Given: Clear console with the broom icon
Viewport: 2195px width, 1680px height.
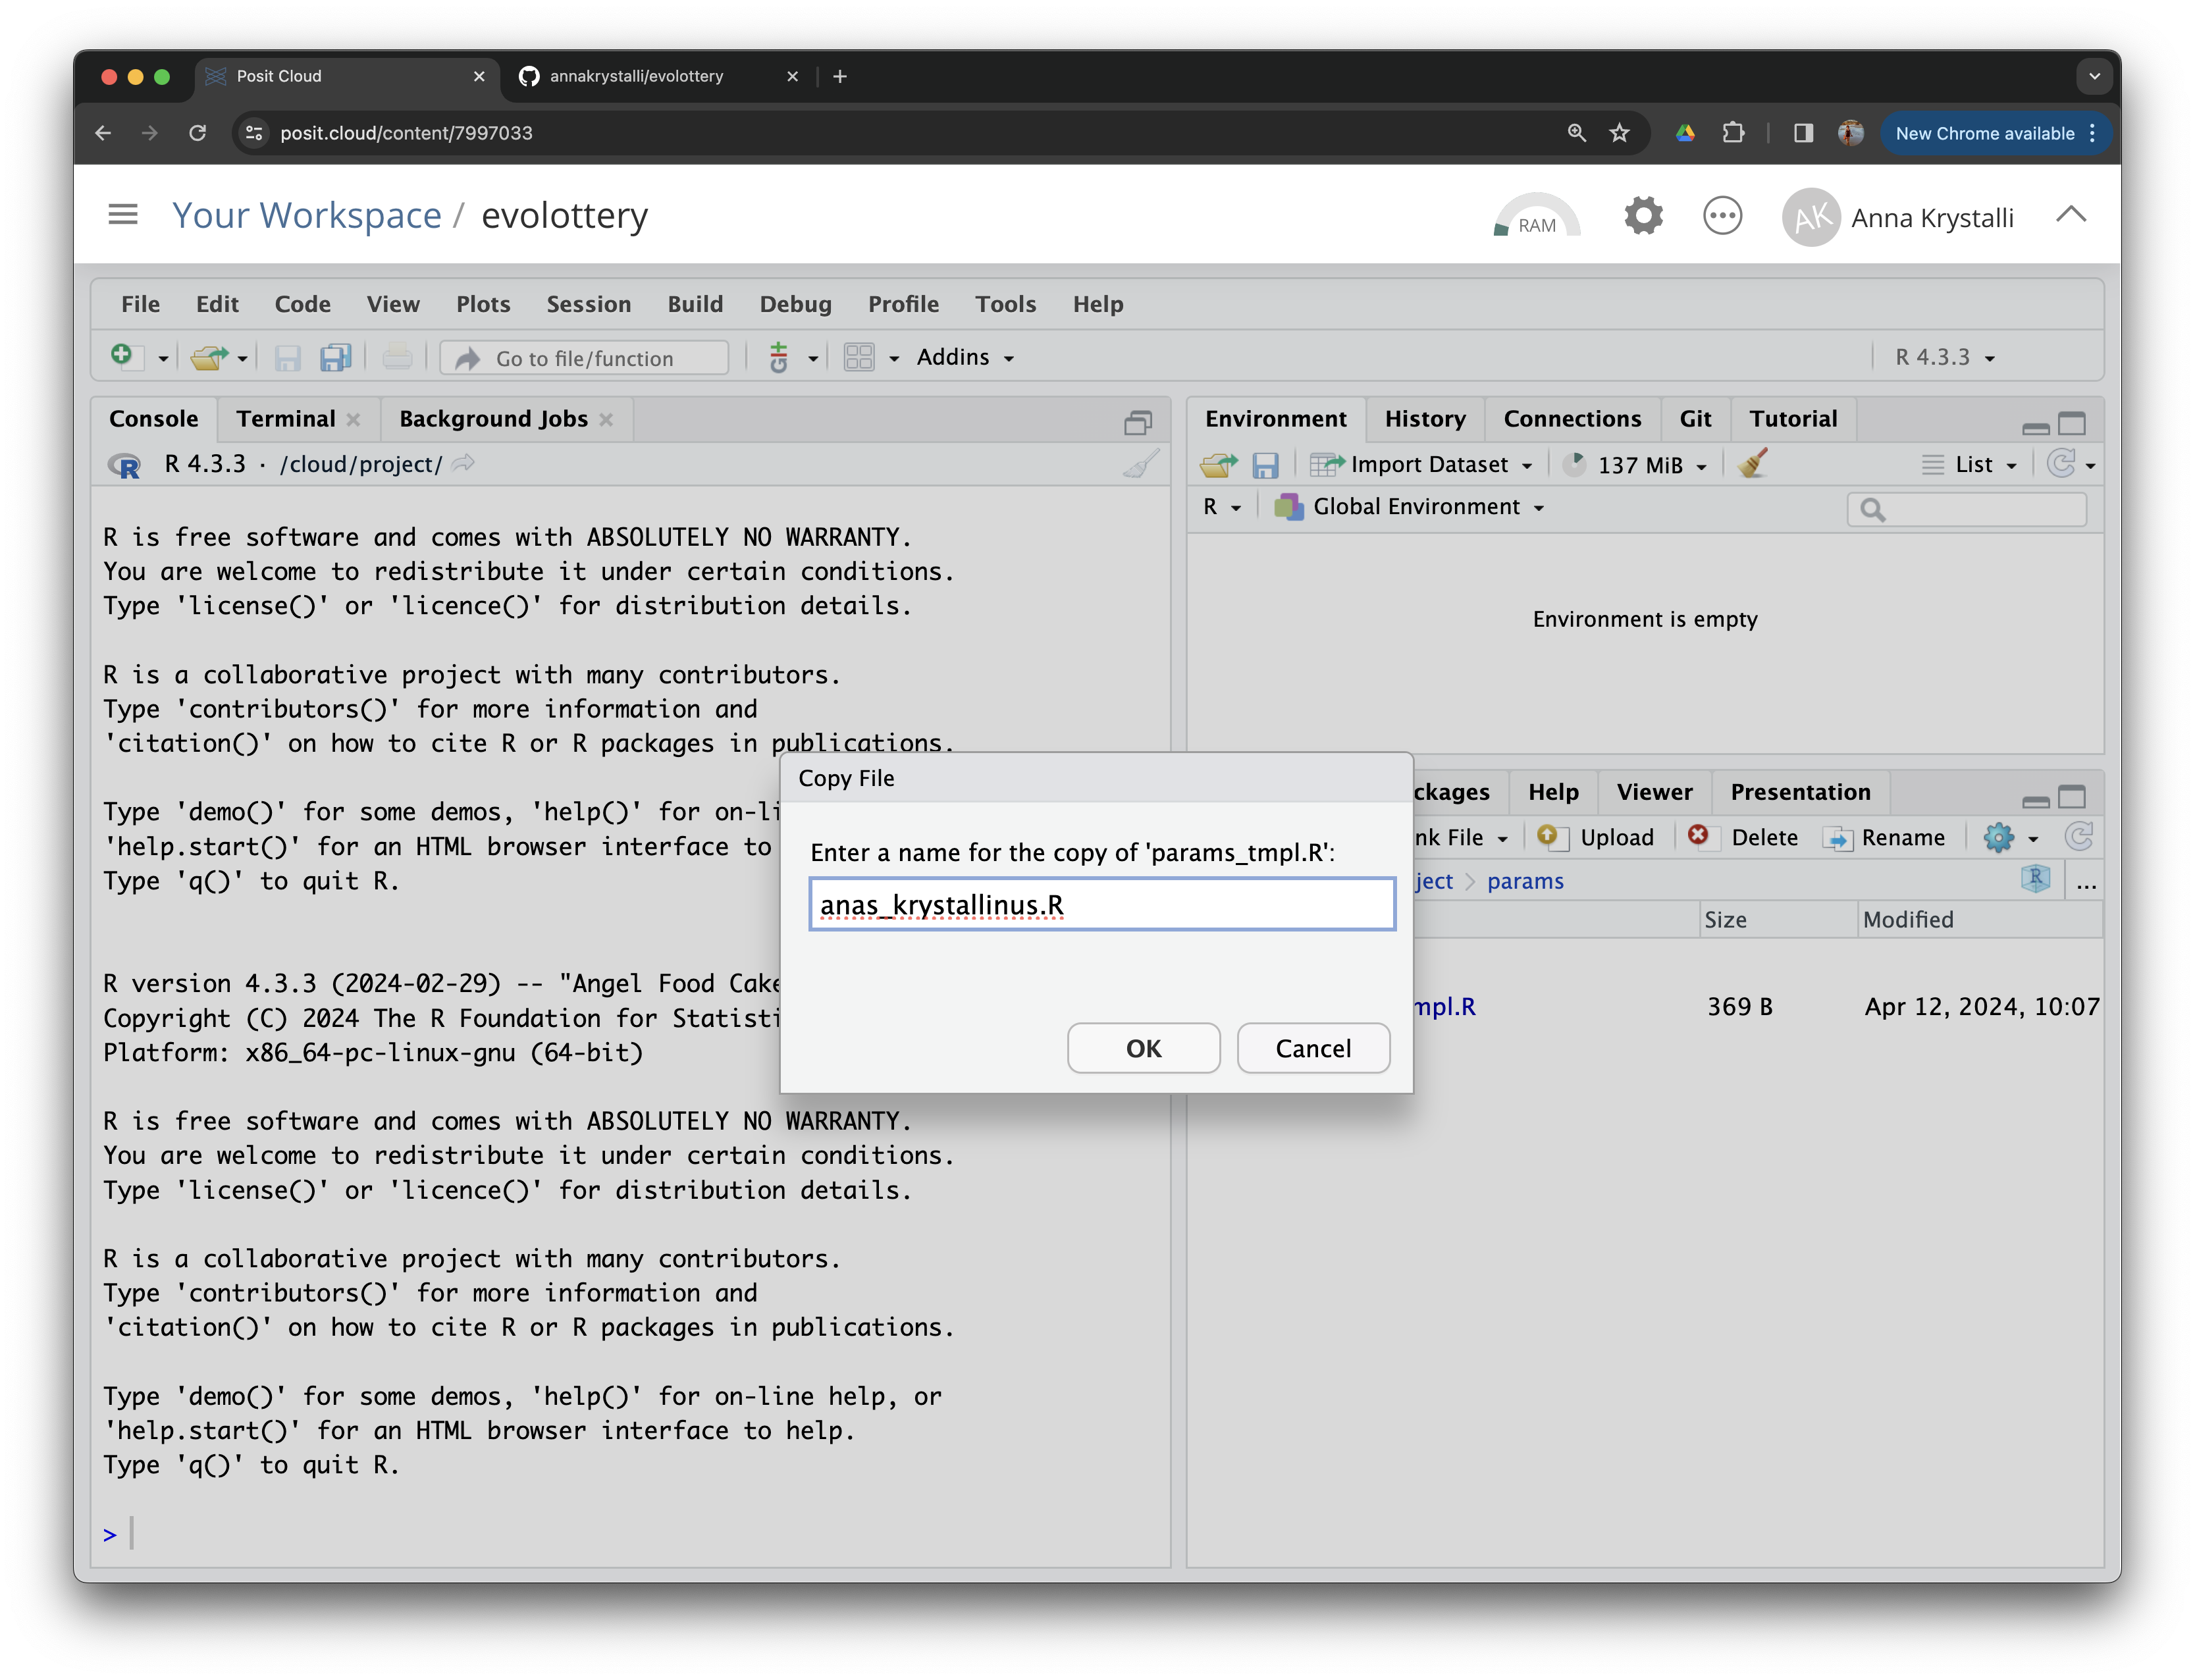Looking at the screenshot, I should tap(1140, 464).
